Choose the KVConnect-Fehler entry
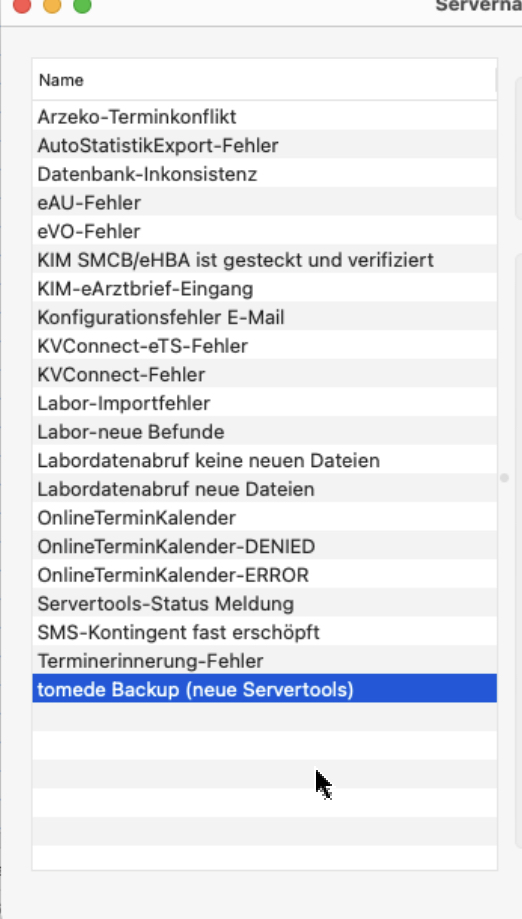Image resolution: width=522 pixels, height=919 pixels. pos(265,374)
